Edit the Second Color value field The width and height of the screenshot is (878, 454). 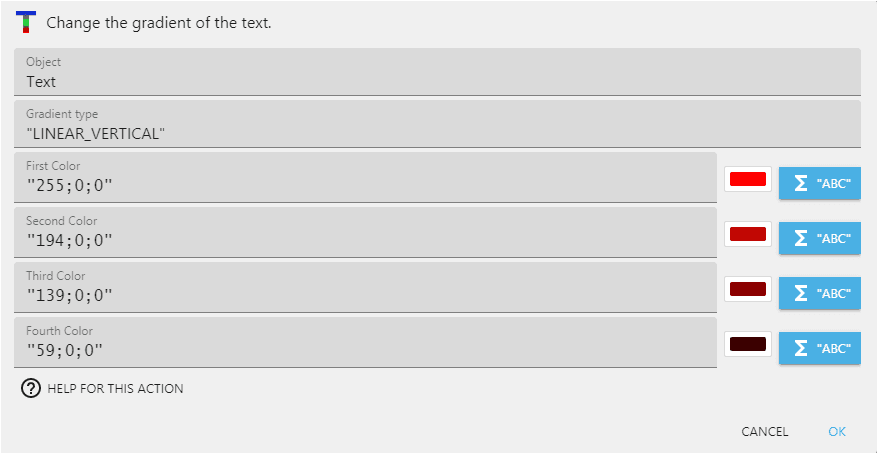click(365, 234)
